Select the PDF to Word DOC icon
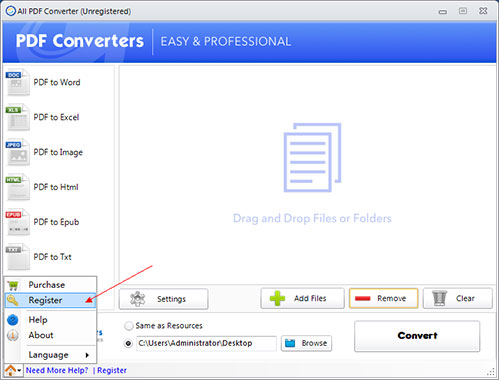500x380 pixels. (x=18, y=82)
